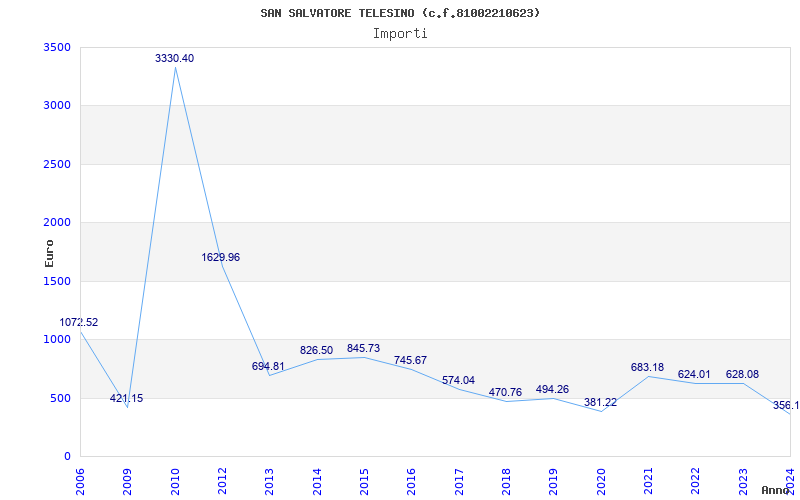Click the 2012 year label
800x500 pixels.
point(222,482)
